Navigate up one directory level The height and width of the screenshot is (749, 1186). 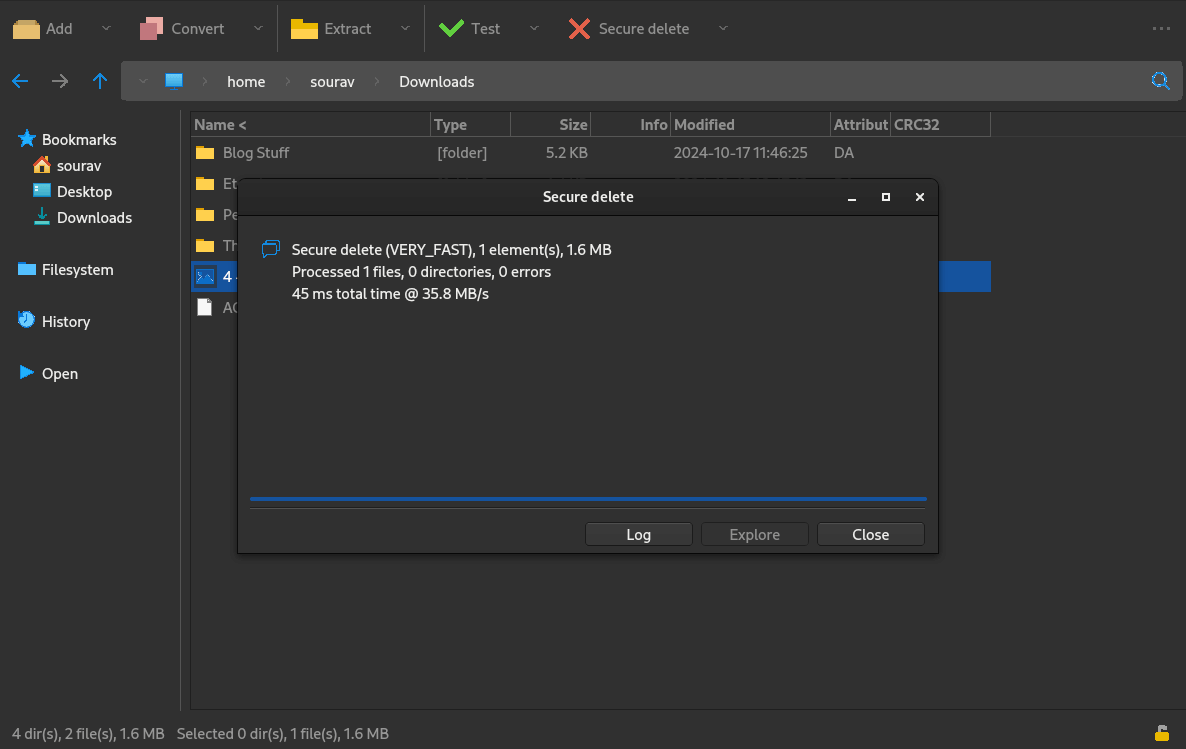click(x=100, y=82)
